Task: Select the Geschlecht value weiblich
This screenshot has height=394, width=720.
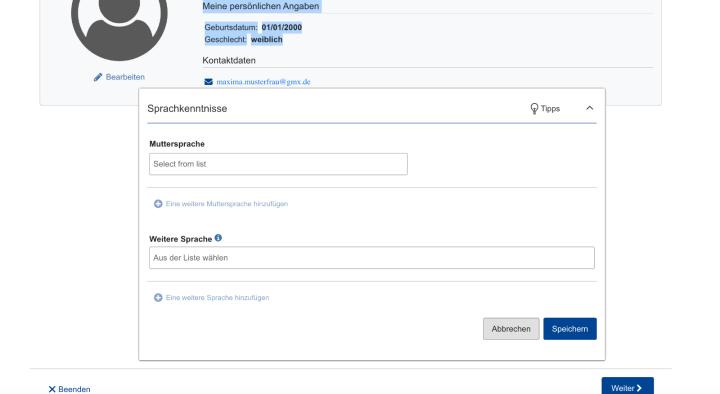Action: point(266,39)
